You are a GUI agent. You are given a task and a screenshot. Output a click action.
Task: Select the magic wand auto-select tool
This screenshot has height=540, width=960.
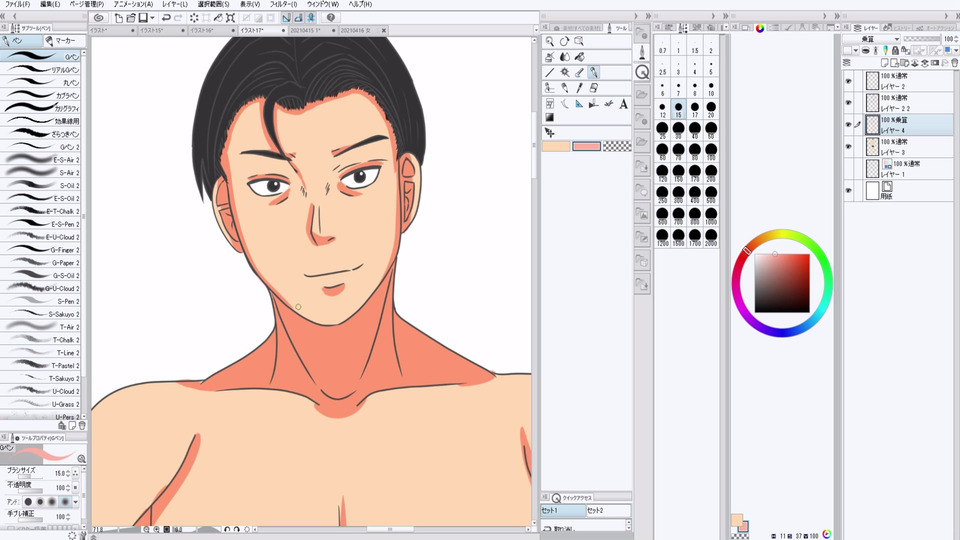564,72
